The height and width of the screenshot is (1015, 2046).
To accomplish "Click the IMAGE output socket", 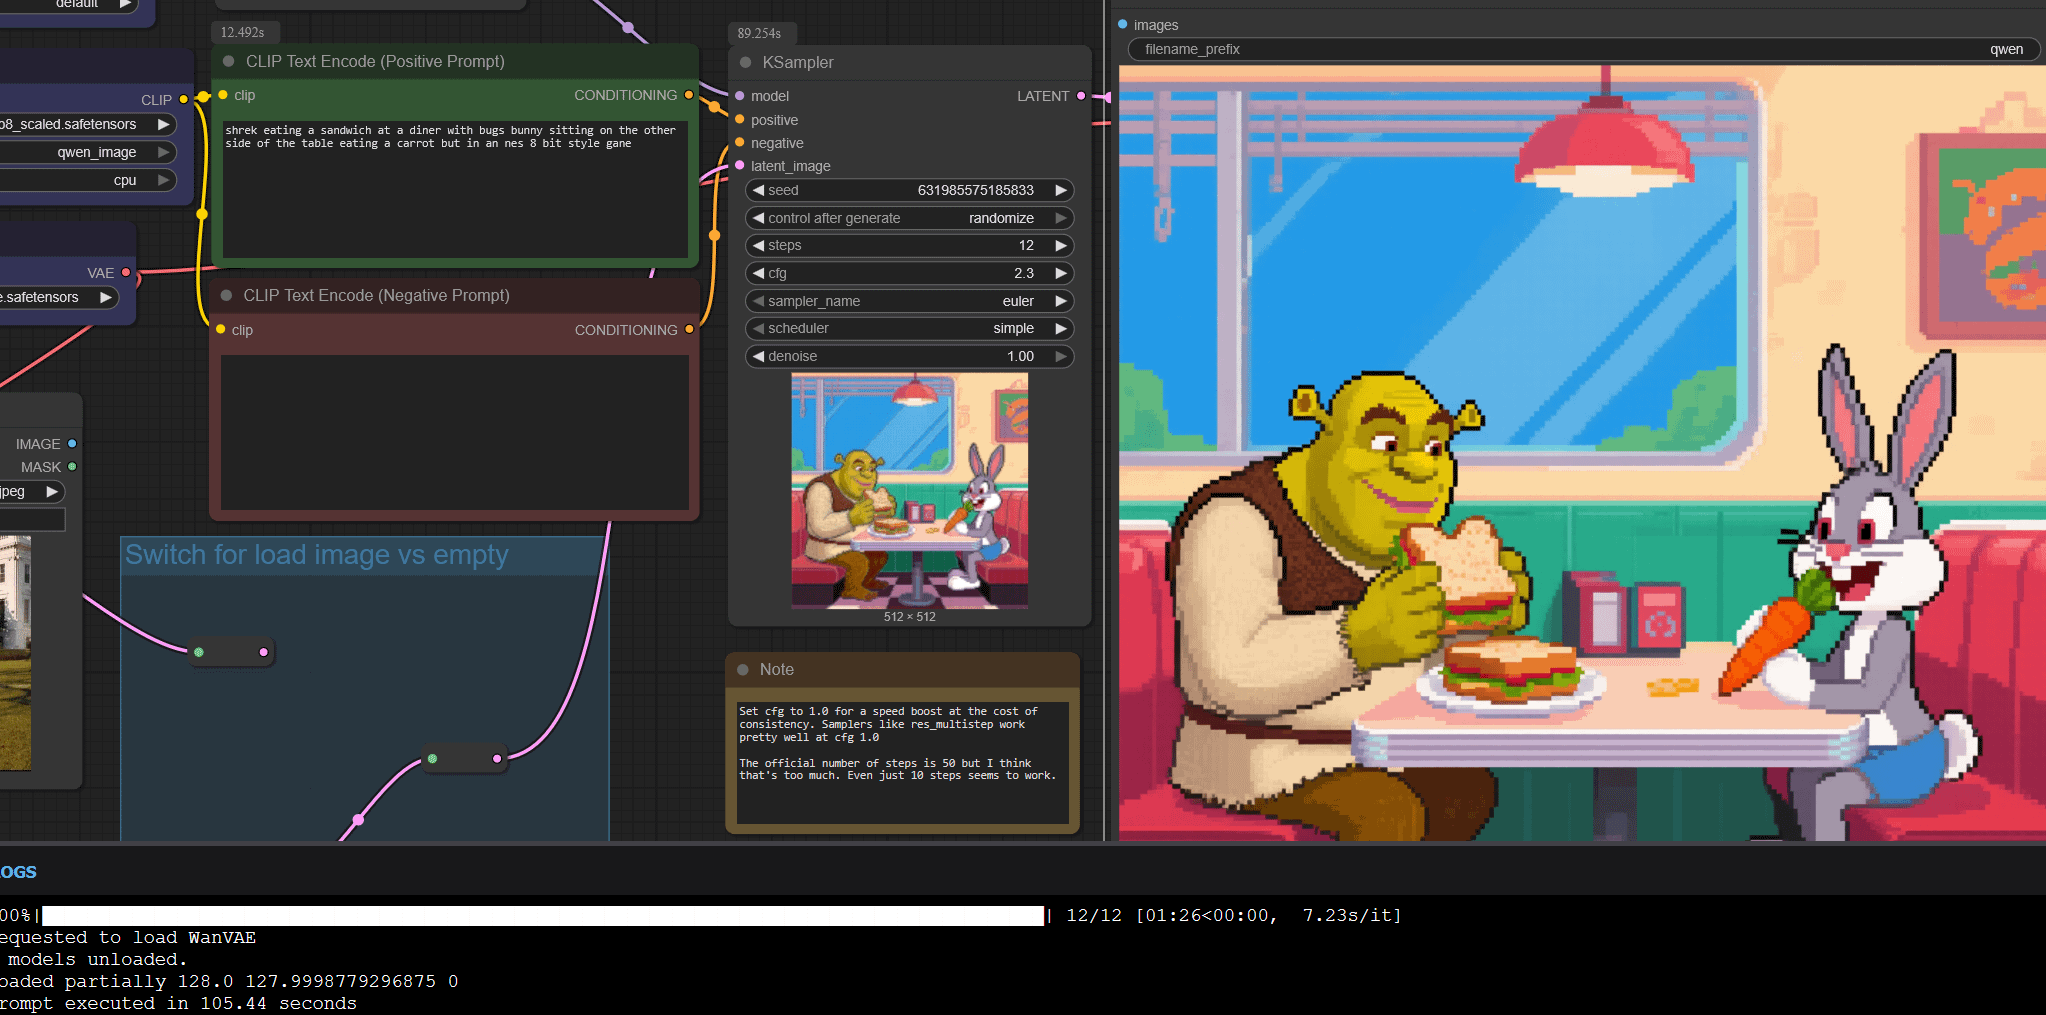I will tap(72, 443).
